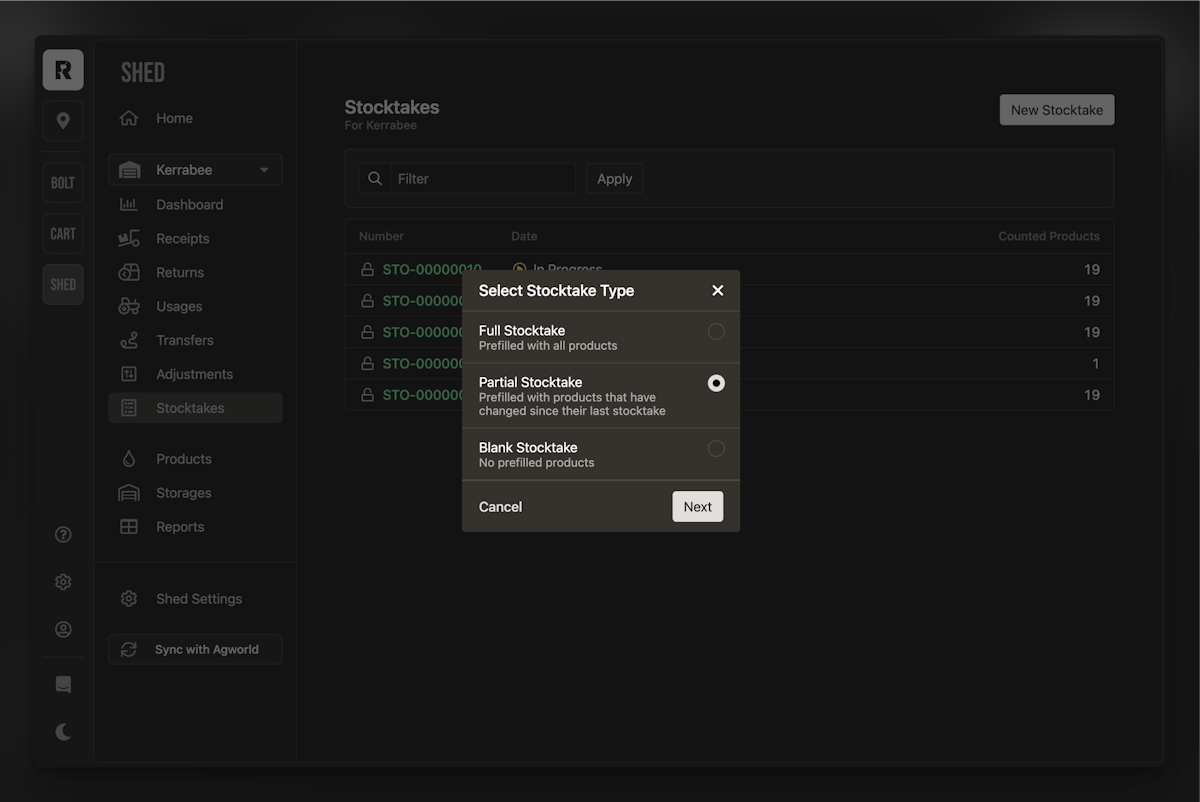Select the Full Stocktake option
Image resolution: width=1200 pixels, height=802 pixels.
tap(716, 331)
